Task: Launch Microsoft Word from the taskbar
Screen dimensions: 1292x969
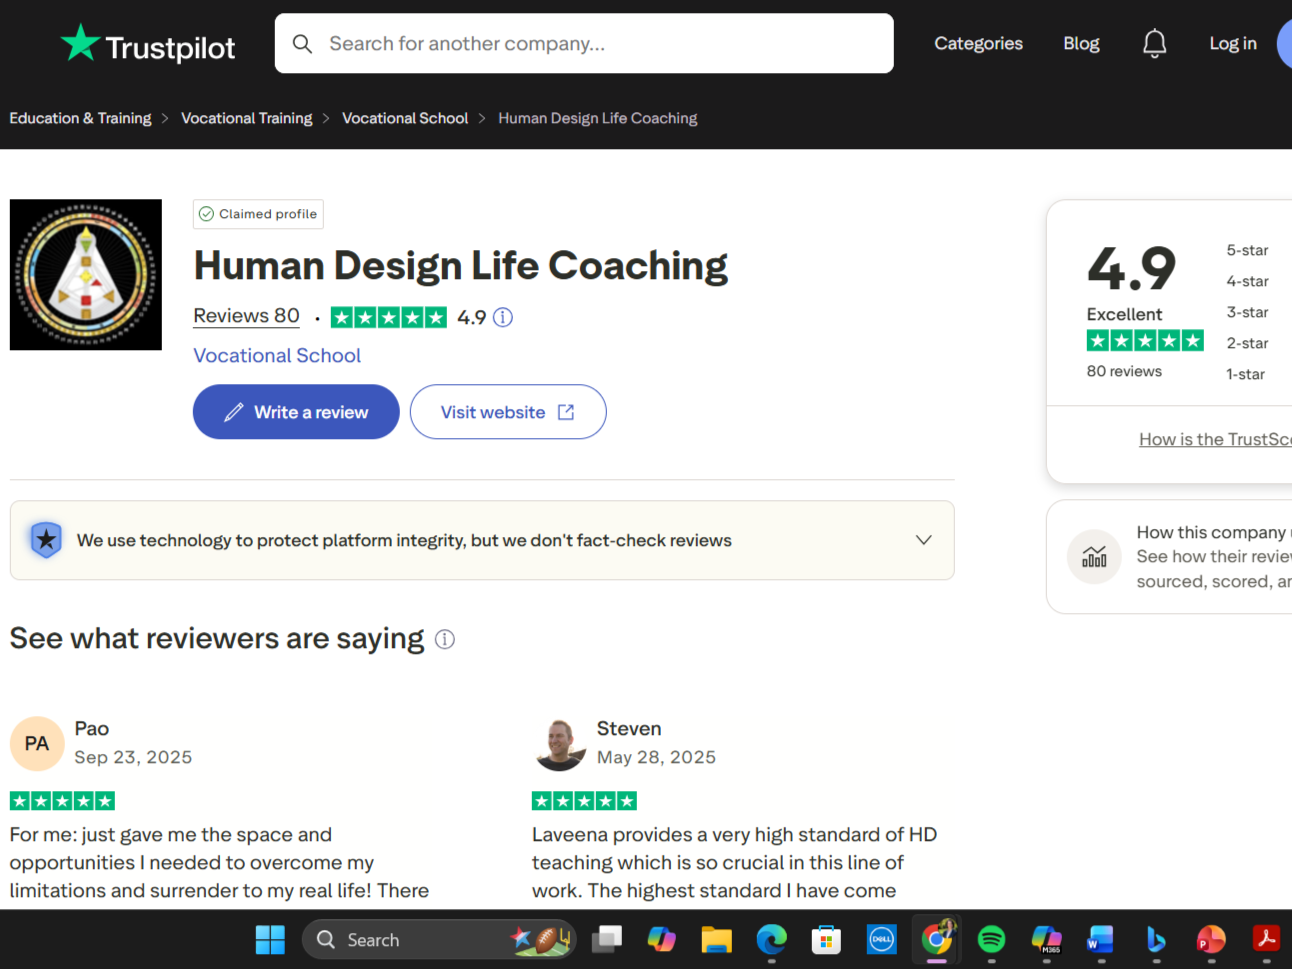Action: coord(1100,939)
